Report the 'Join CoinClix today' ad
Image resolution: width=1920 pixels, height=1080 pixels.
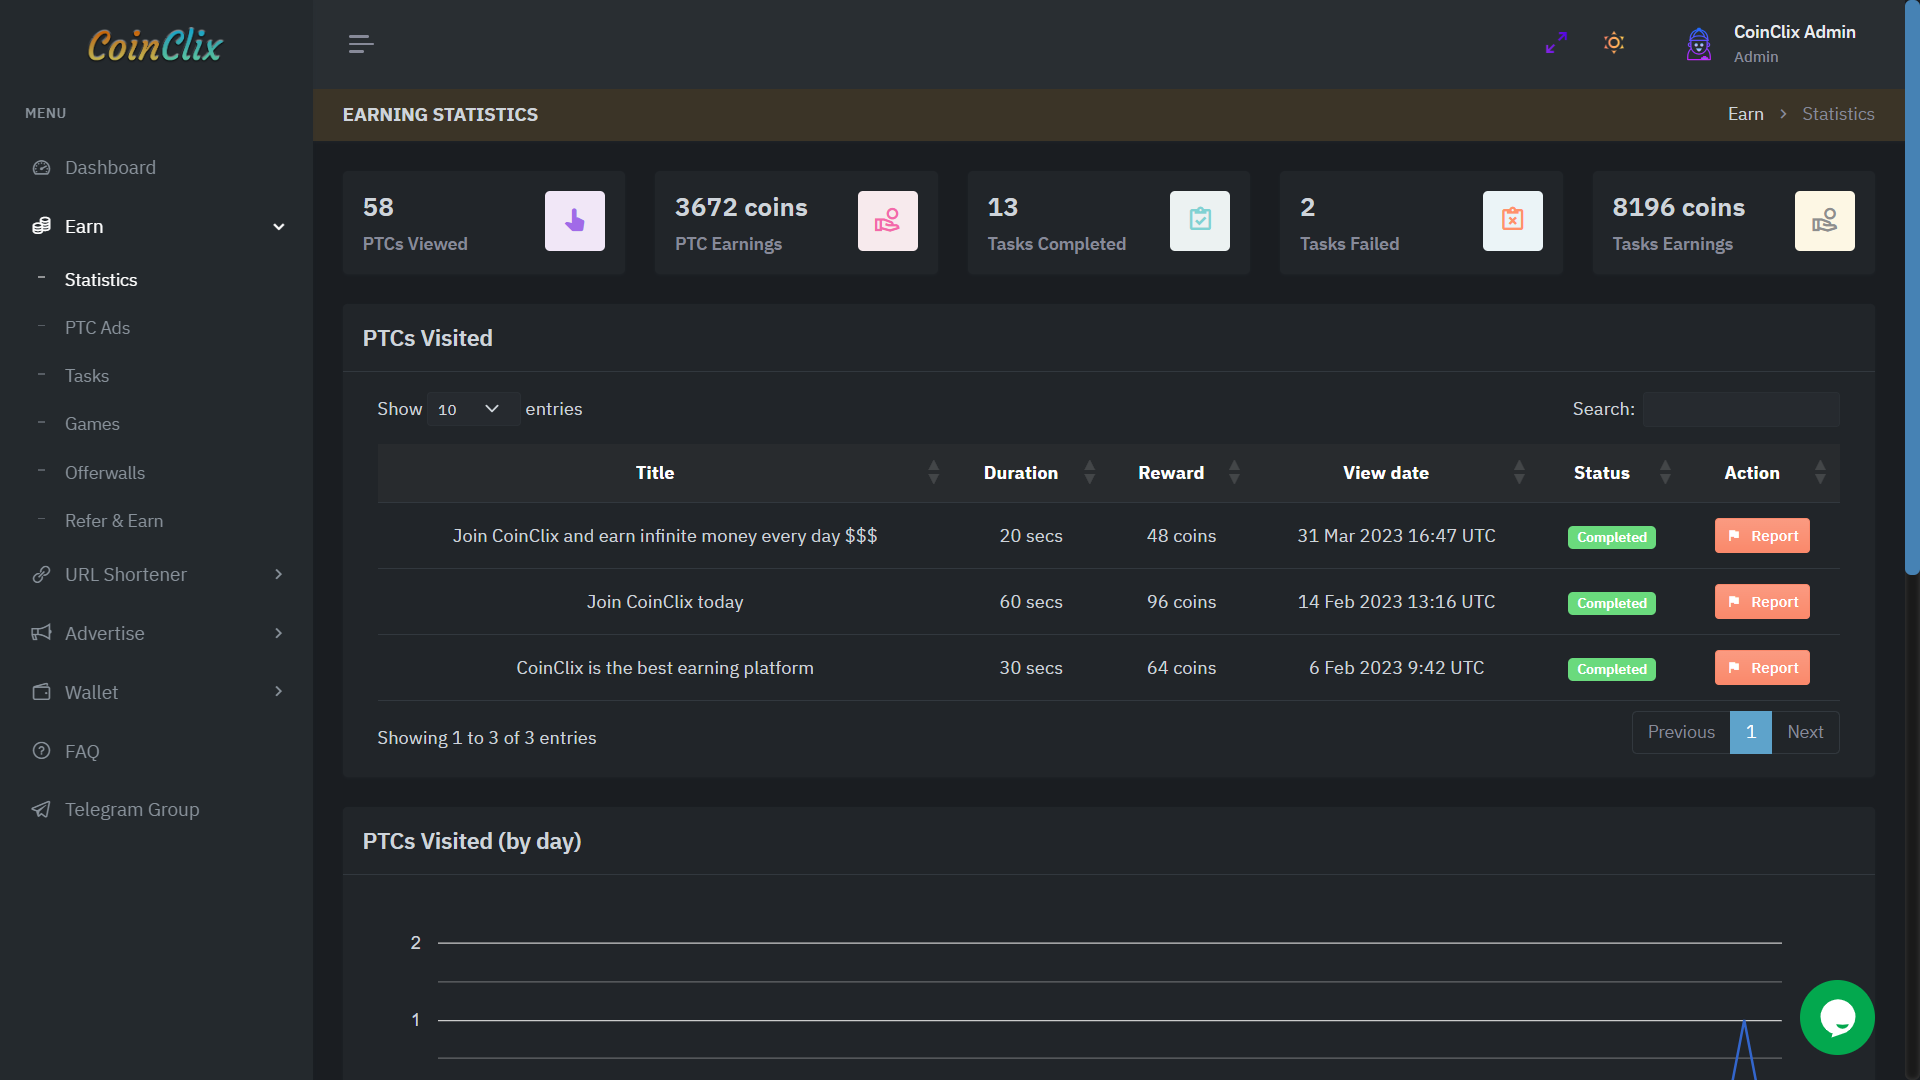(1762, 602)
